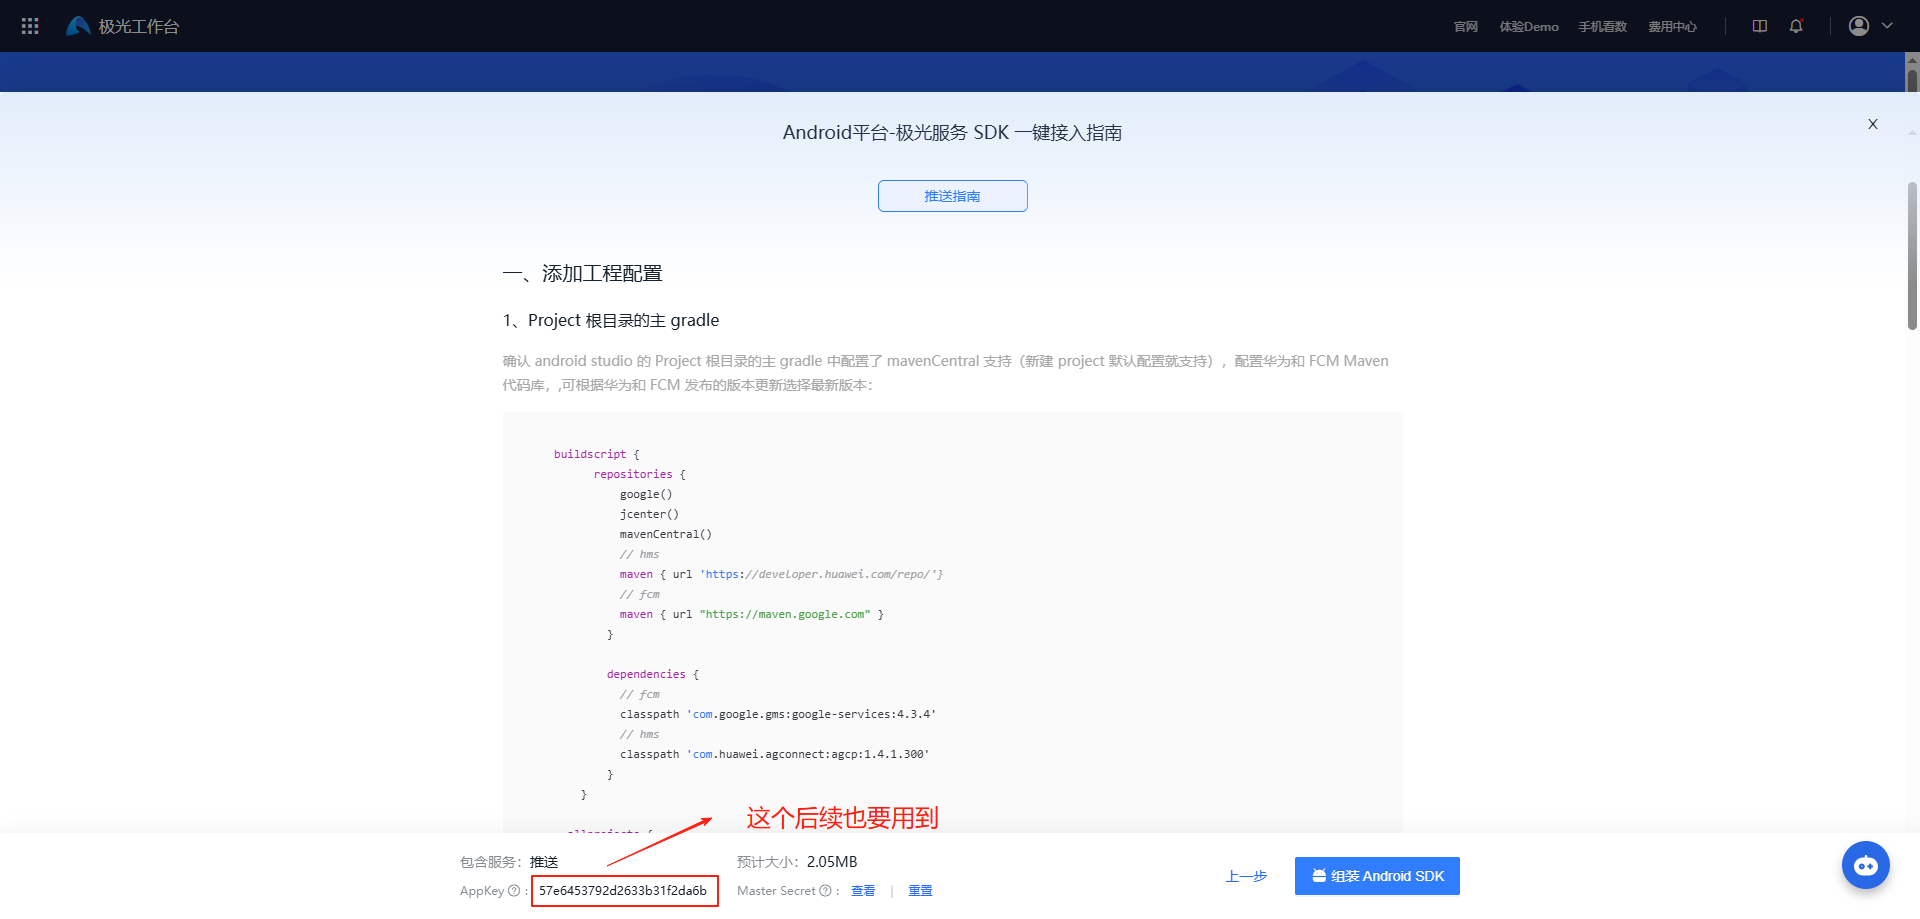Click the buildscript code line
The image size is (1920, 919).
coord(596,454)
